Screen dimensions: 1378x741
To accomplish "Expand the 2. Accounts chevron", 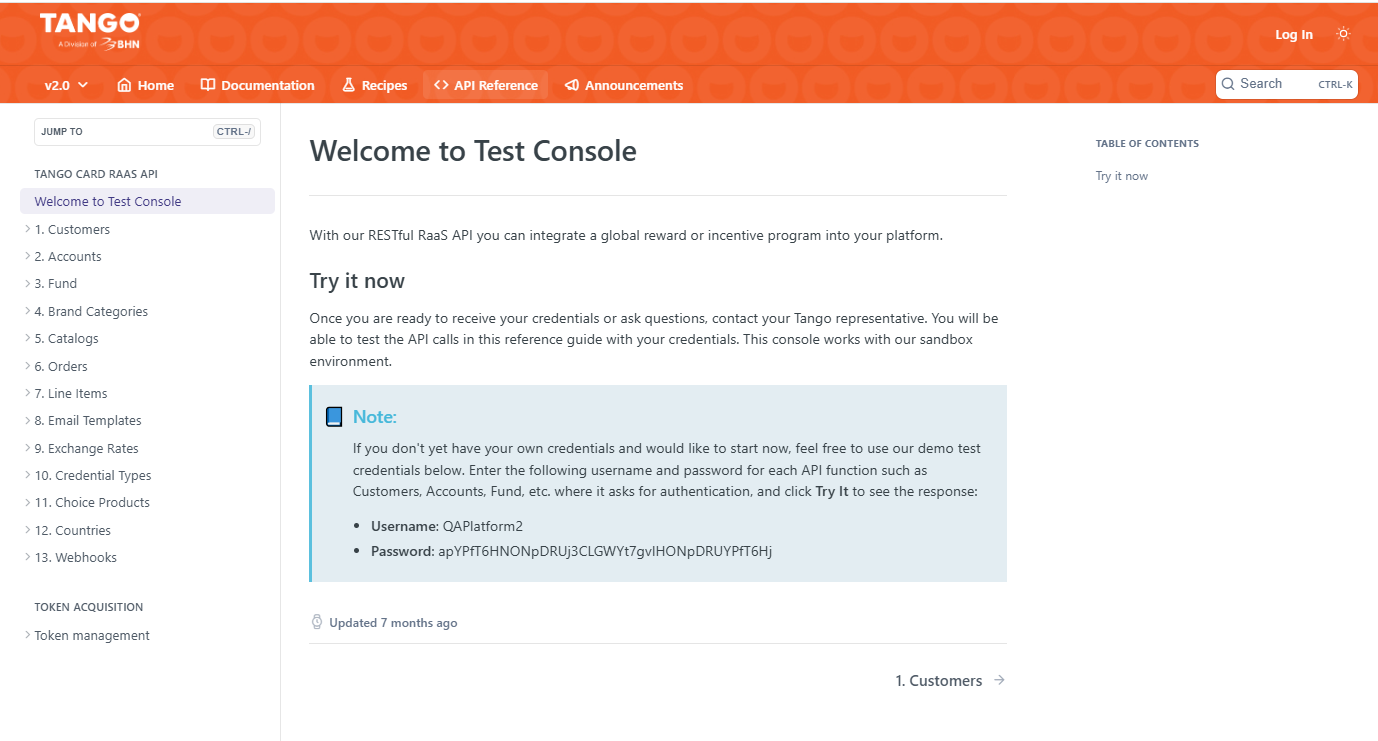I will pyautogui.click(x=27, y=256).
